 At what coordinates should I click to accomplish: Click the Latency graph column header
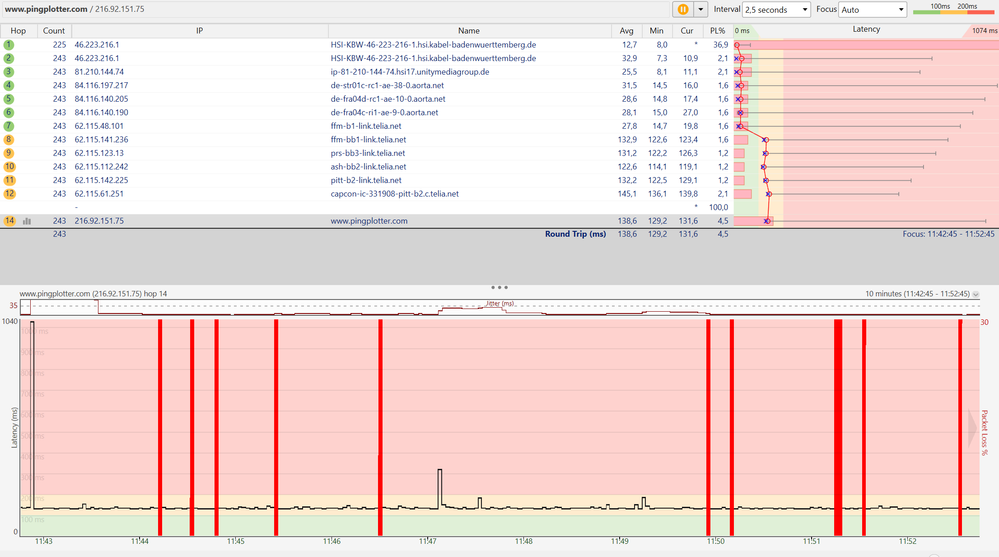866,29
